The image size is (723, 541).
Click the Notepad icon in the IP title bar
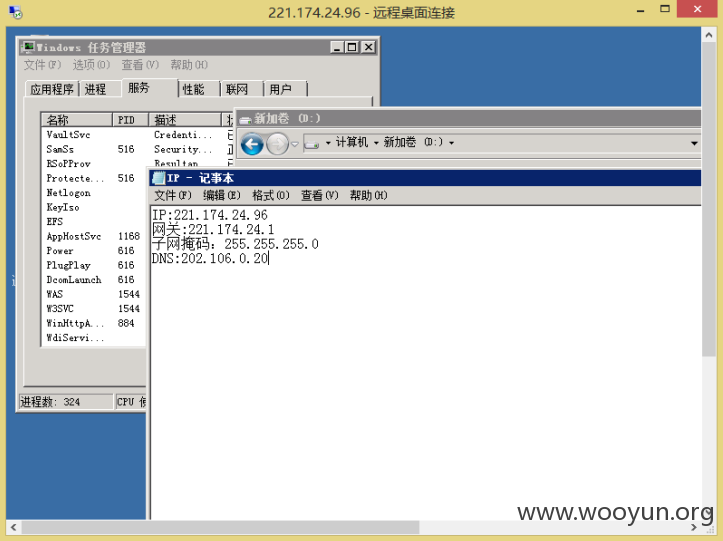pos(158,178)
